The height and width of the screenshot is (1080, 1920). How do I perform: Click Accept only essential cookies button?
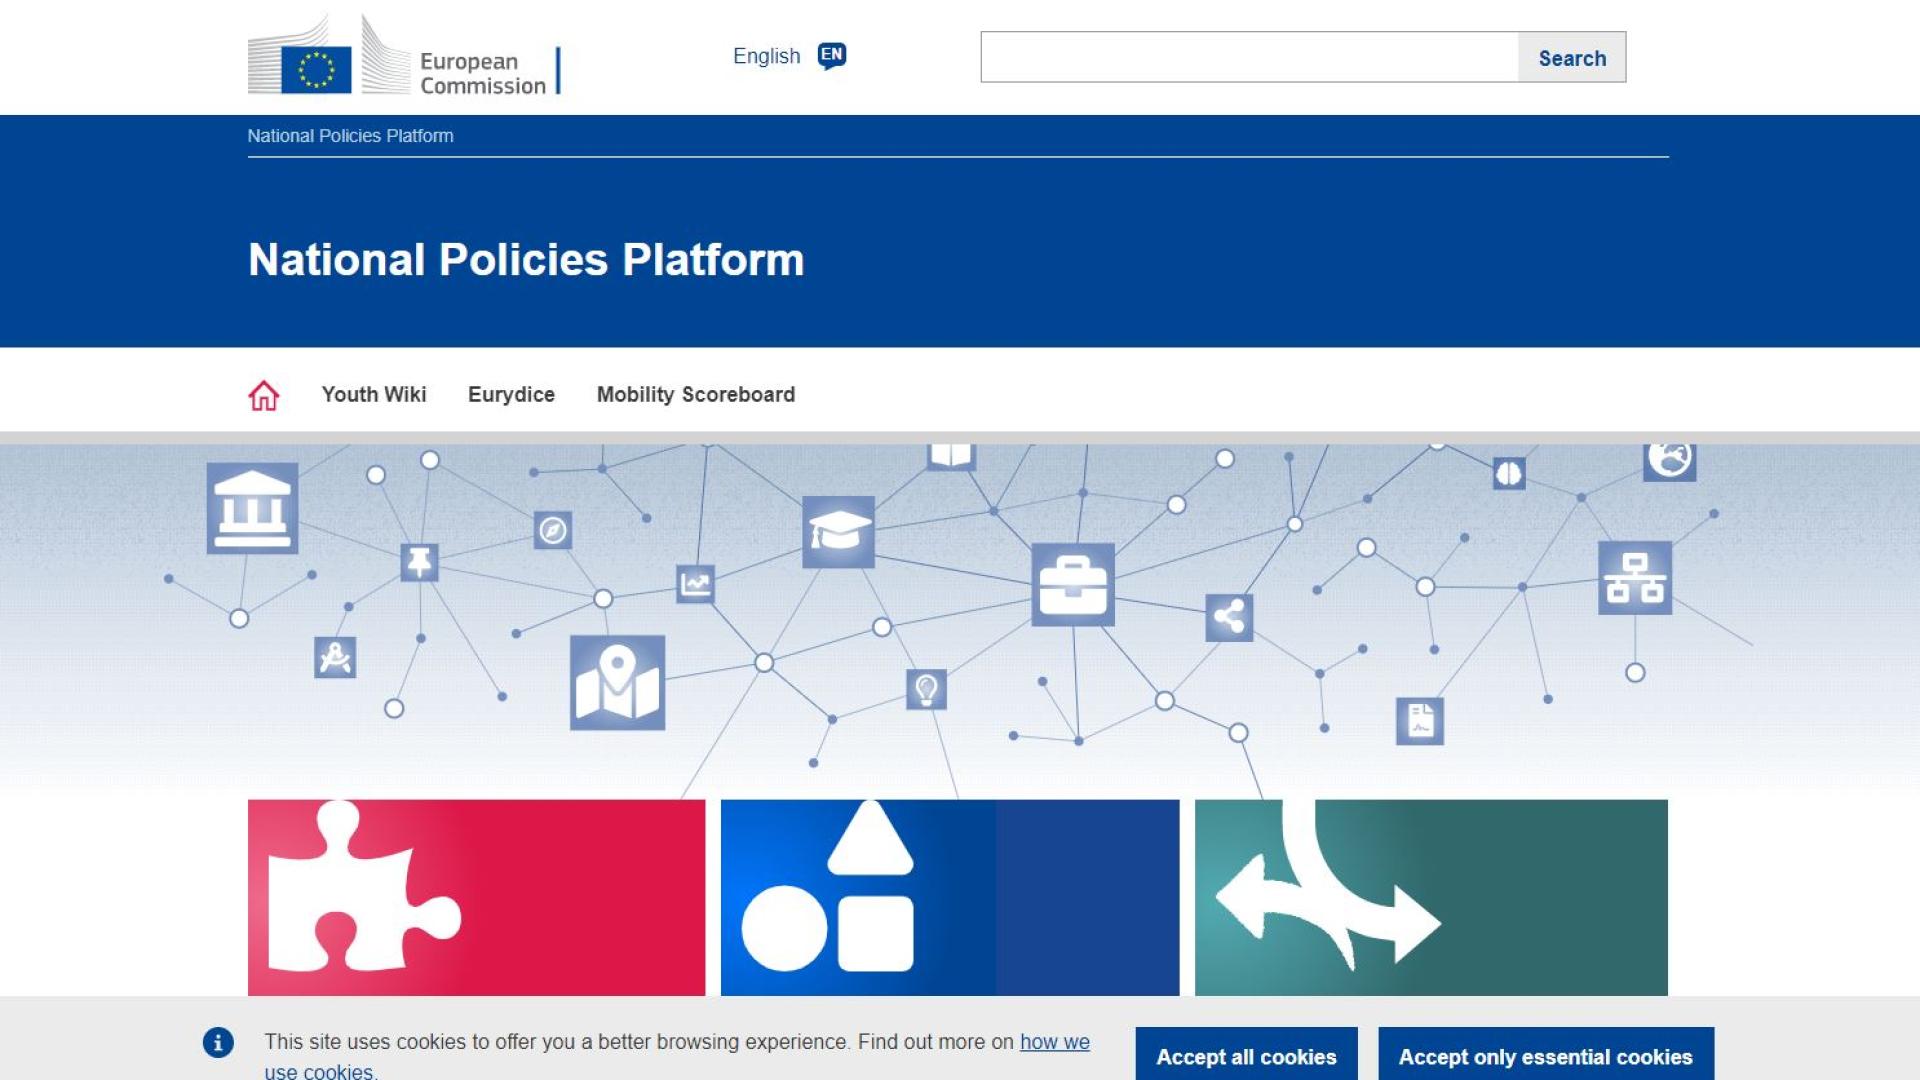point(1545,1056)
